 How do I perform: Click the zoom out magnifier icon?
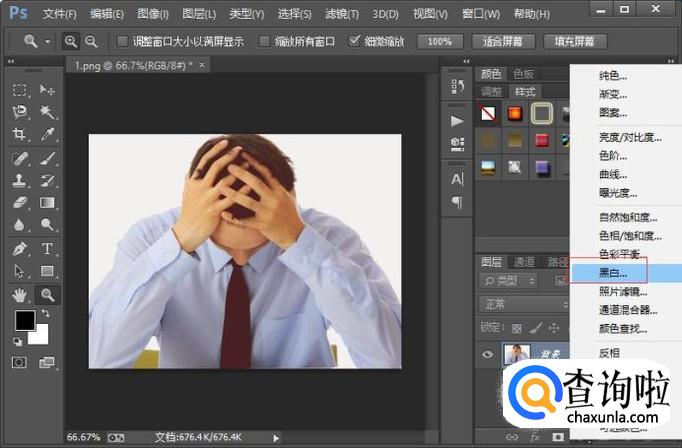(x=92, y=42)
